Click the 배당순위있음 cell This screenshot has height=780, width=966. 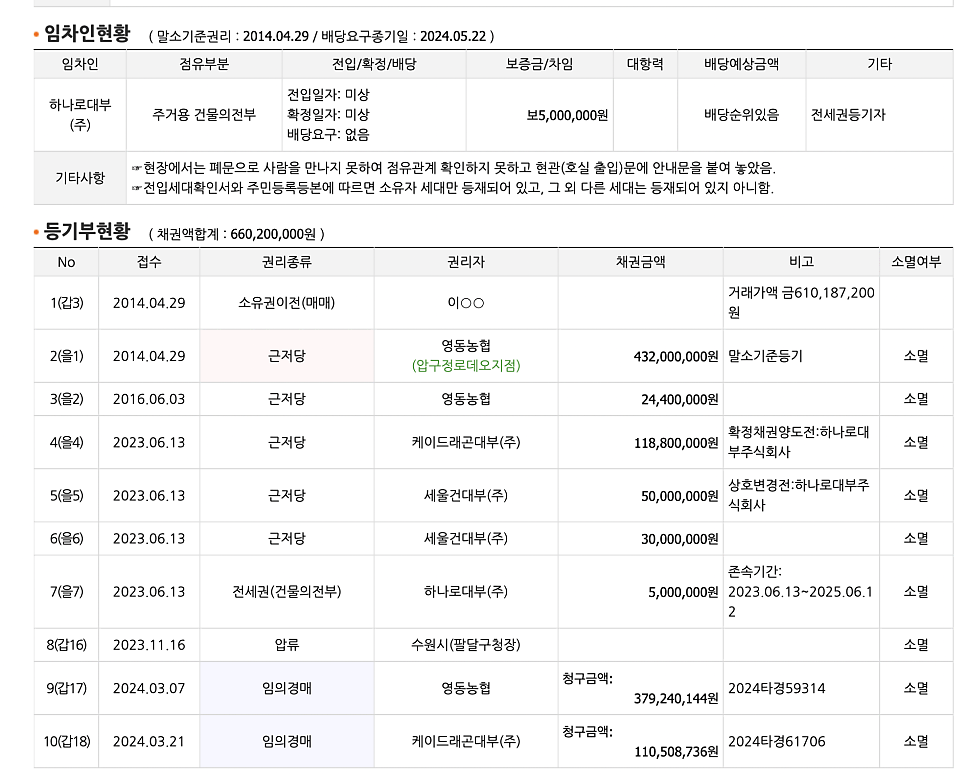click(x=741, y=115)
